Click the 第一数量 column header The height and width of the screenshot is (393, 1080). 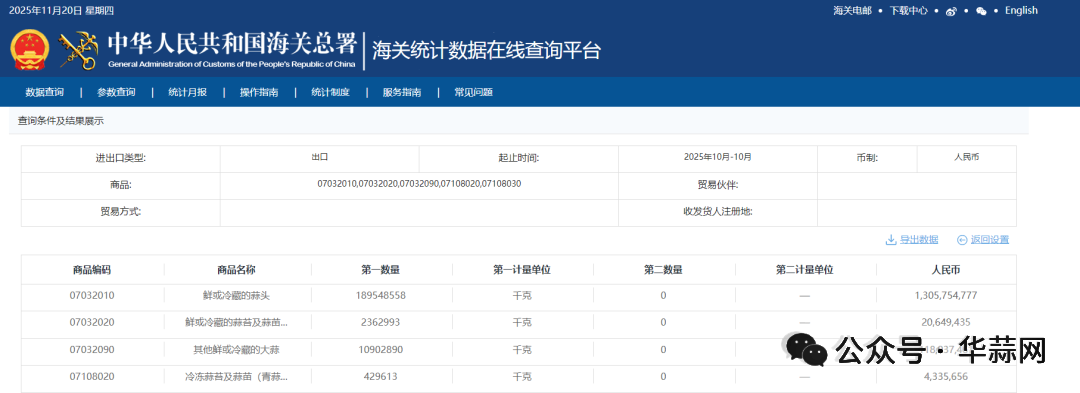(x=381, y=270)
